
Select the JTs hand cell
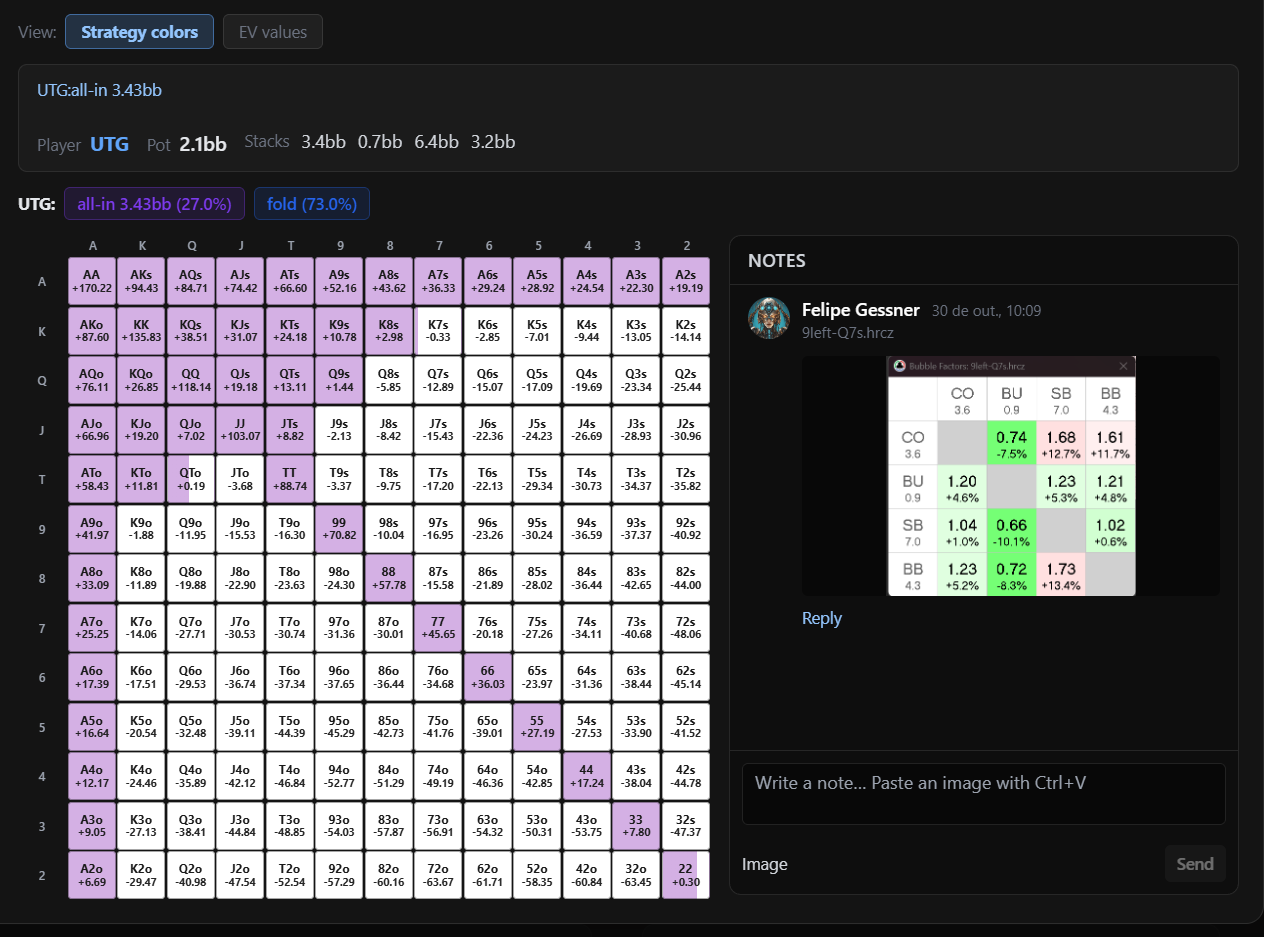pos(290,430)
